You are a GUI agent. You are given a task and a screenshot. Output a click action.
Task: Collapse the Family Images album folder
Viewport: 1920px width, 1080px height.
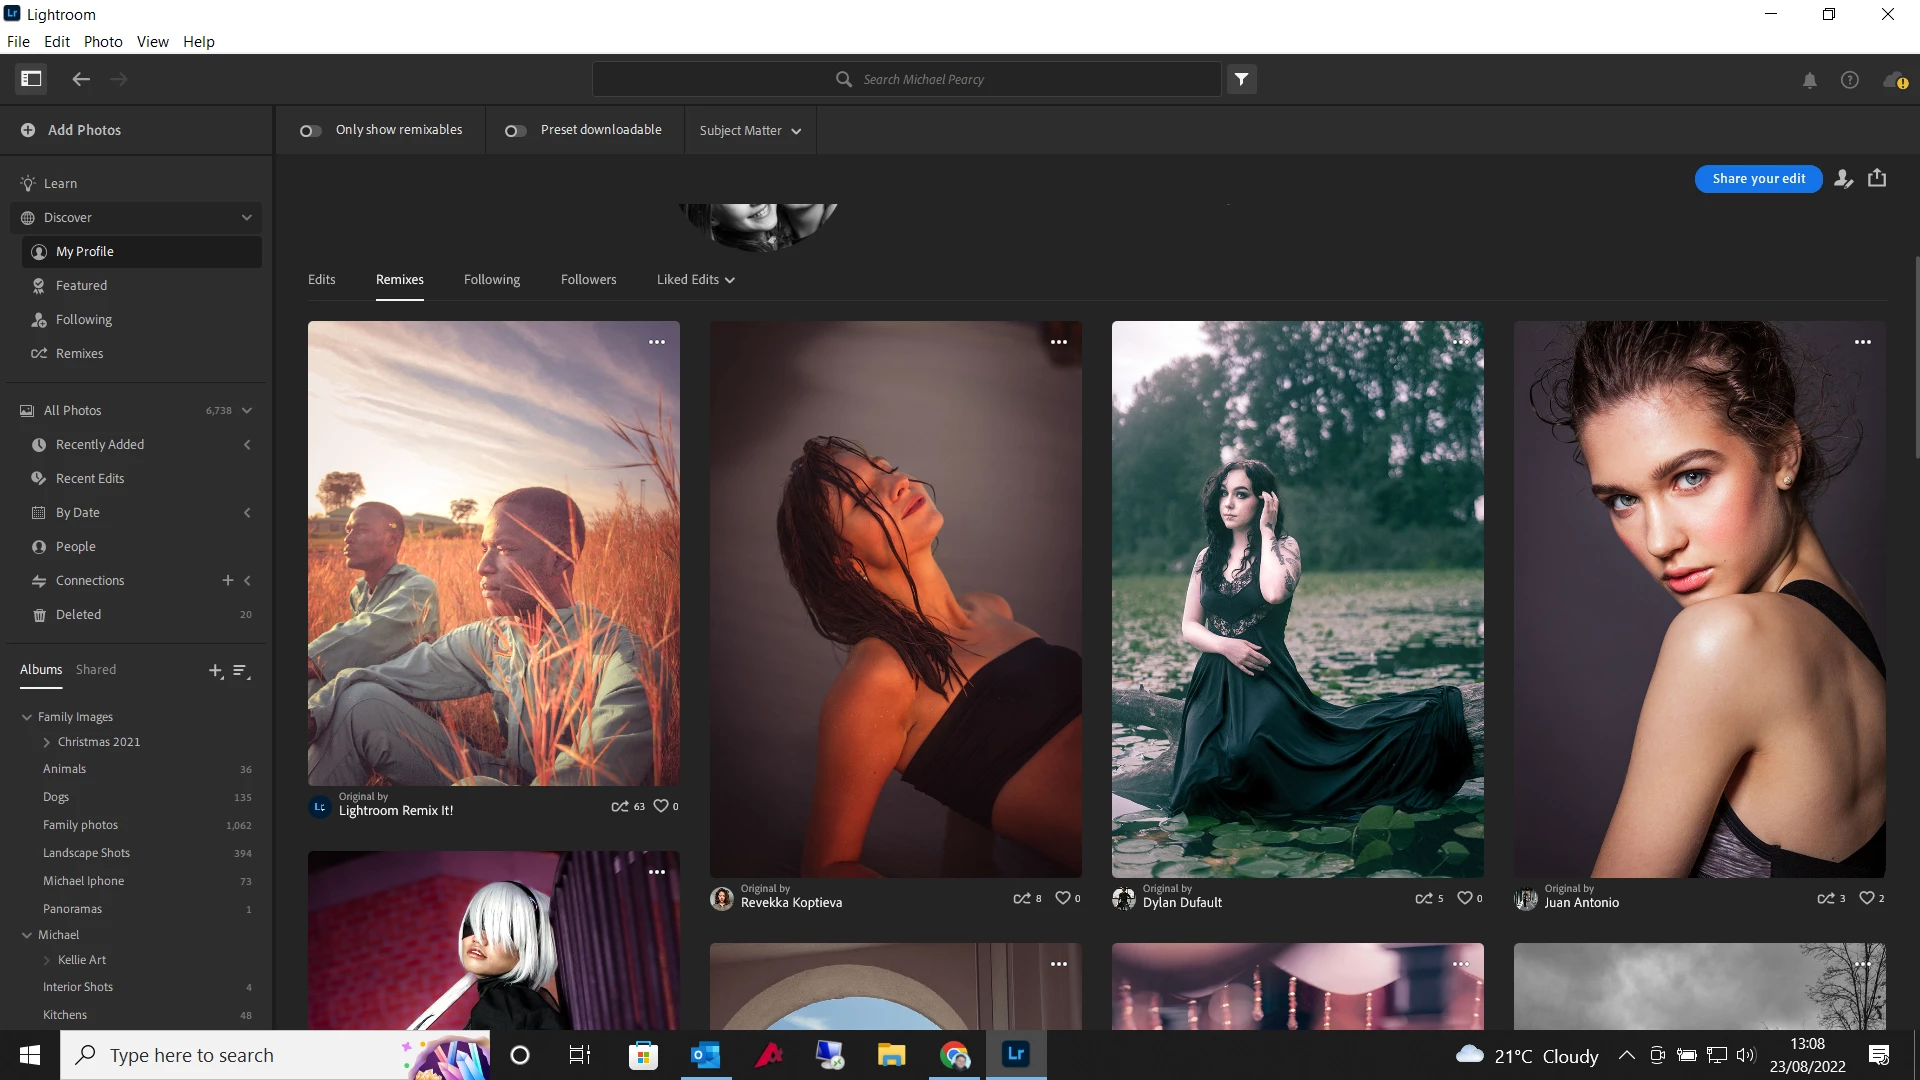27,717
